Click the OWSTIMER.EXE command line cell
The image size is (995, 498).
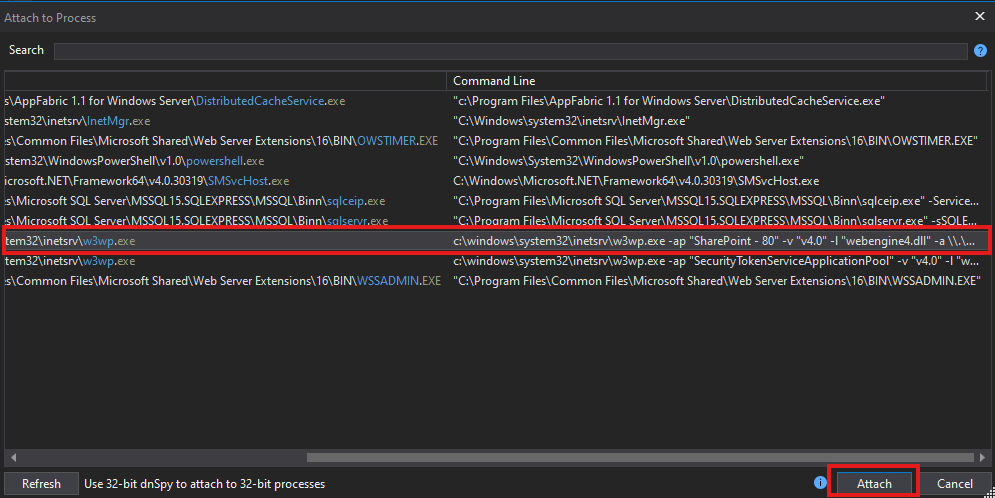[x=715, y=141]
